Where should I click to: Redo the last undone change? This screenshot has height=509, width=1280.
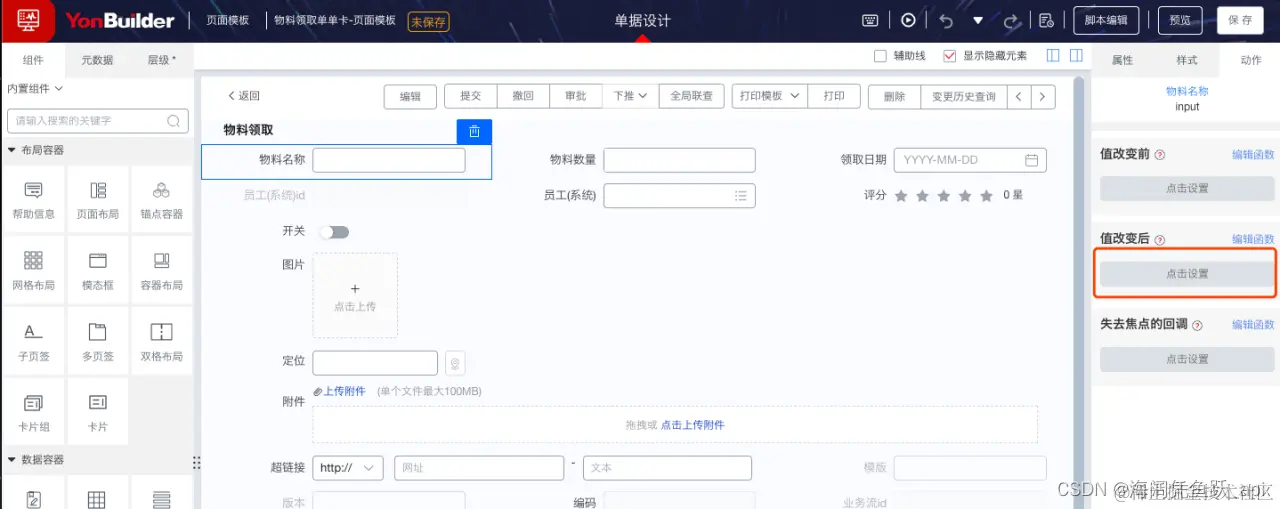pyautogui.click(x=1011, y=20)
